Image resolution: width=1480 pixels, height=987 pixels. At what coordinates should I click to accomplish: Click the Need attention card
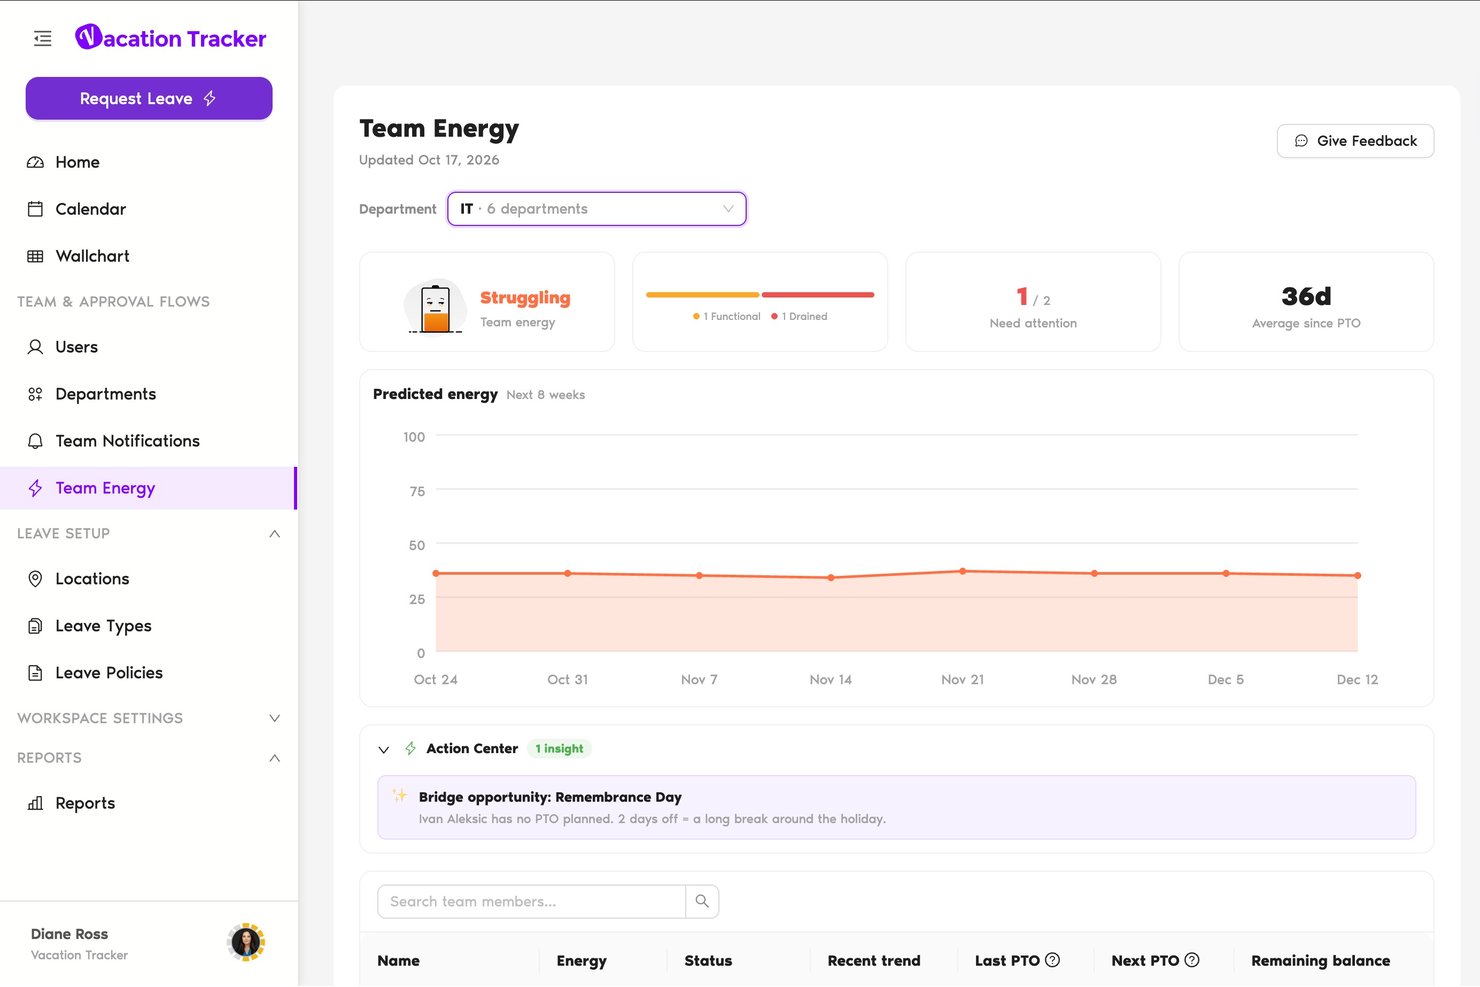(1033, 302)
